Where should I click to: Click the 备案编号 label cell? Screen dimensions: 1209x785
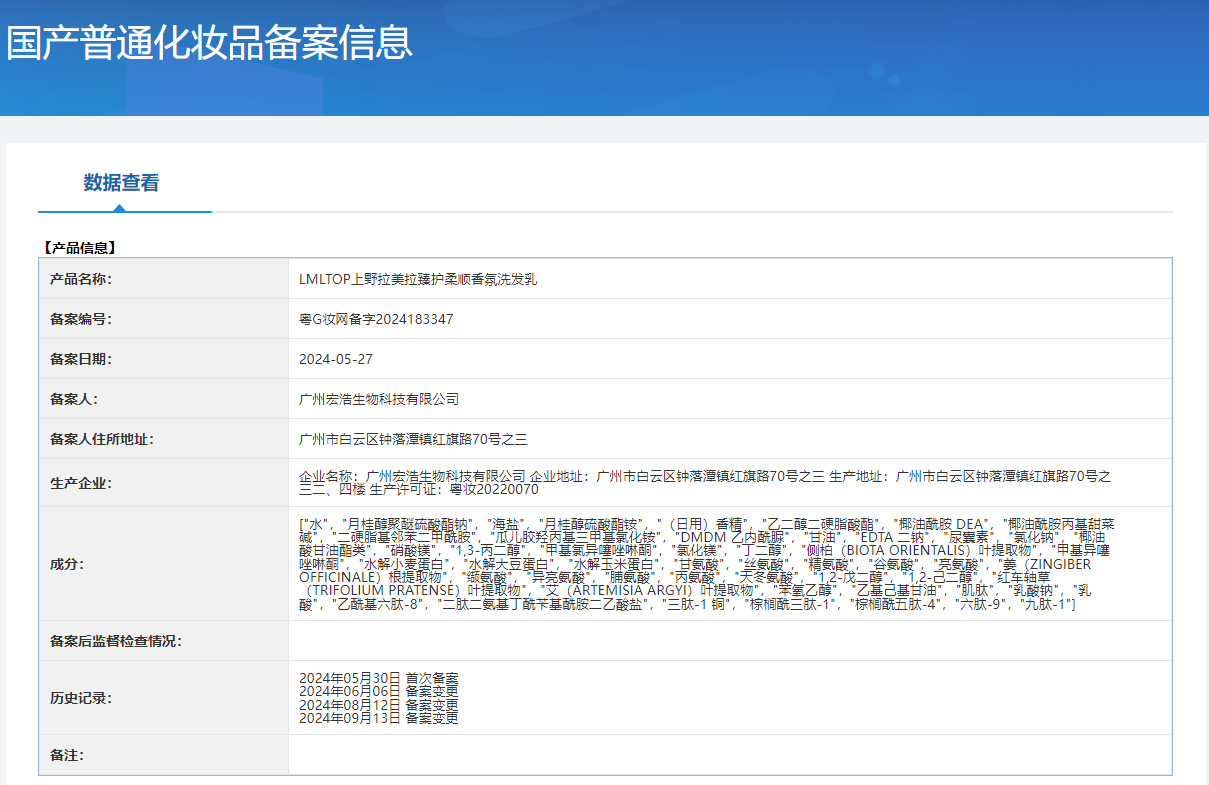164,319
